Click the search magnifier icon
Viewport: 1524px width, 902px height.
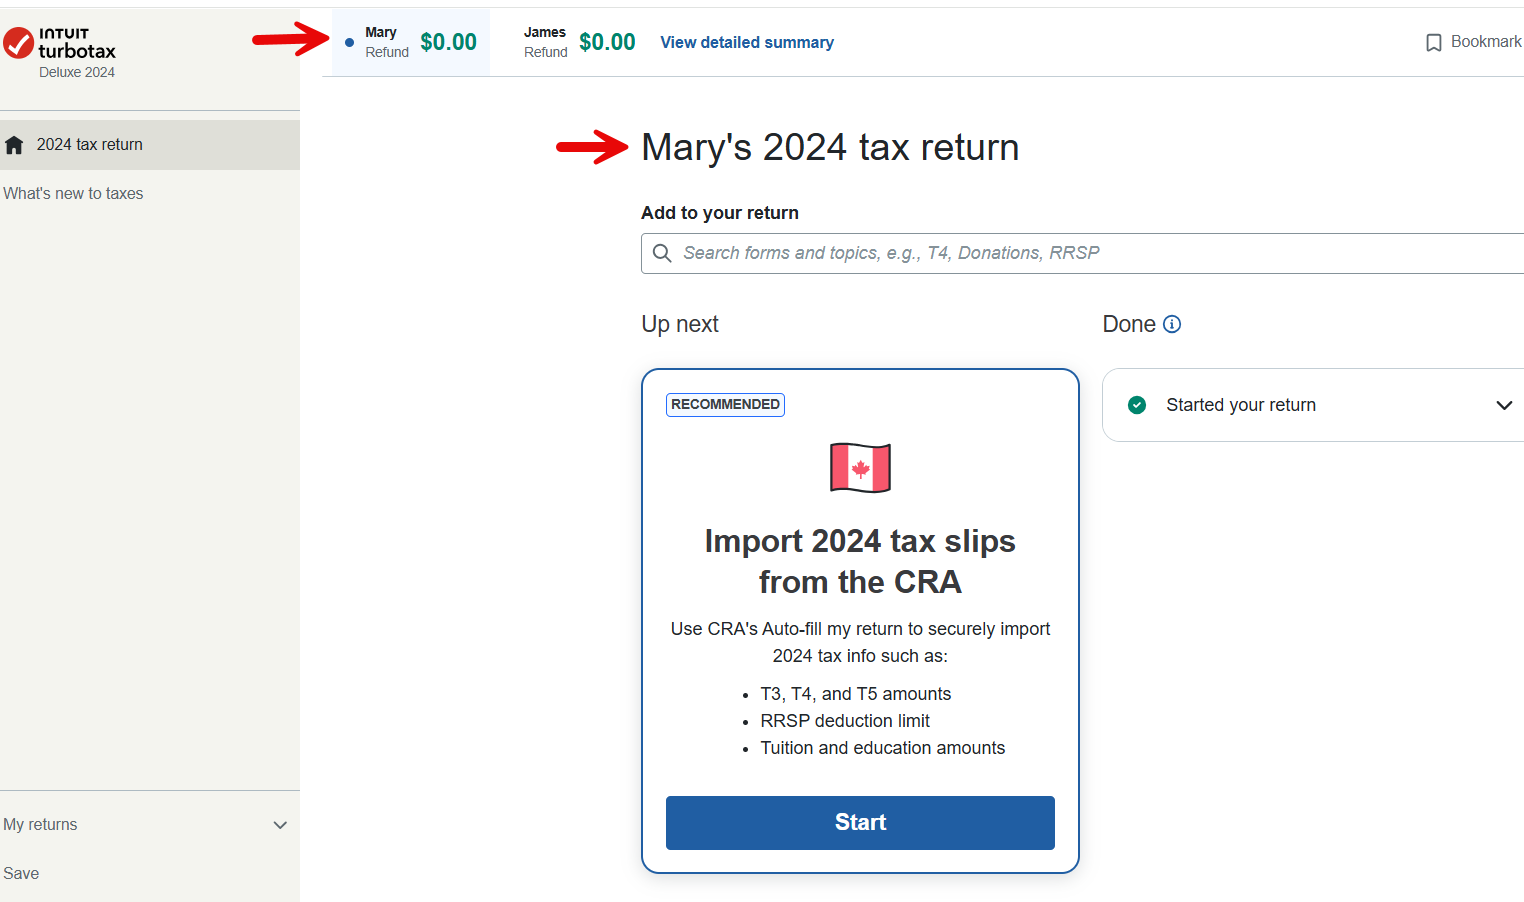[x=662, y=253]
